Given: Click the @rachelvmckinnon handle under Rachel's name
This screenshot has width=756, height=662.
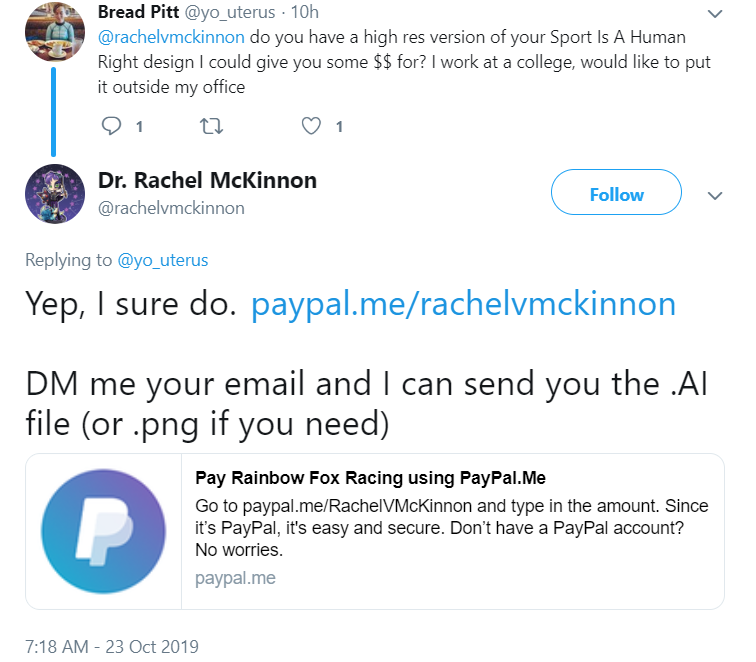Looking at the screenshot, I should tap(171, 208).
